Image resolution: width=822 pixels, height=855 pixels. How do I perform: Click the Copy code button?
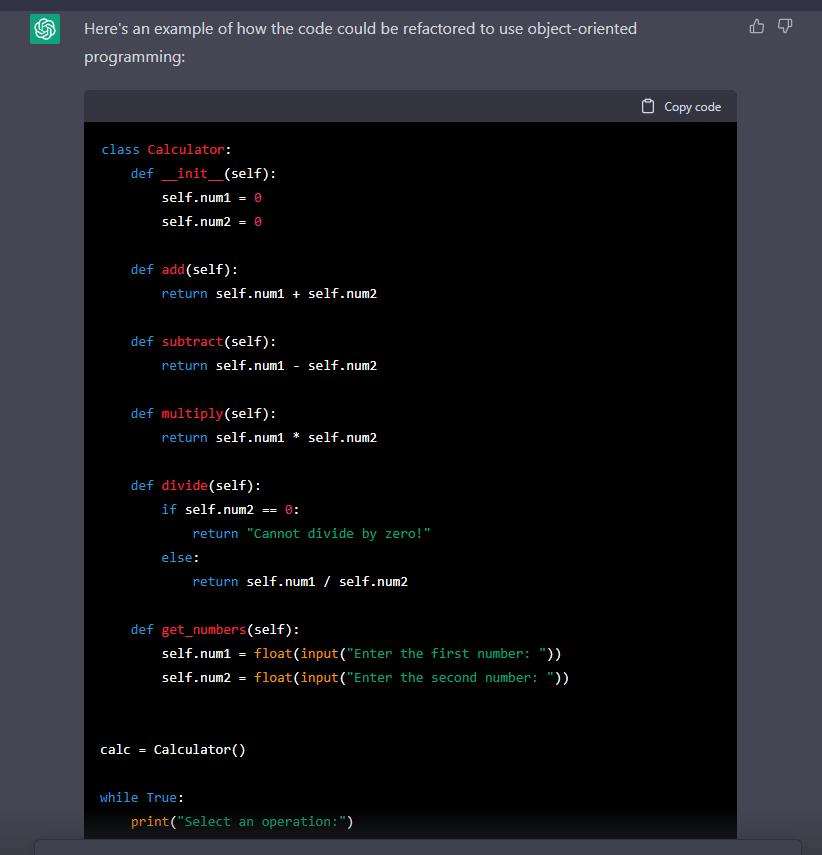pos(681,107)
